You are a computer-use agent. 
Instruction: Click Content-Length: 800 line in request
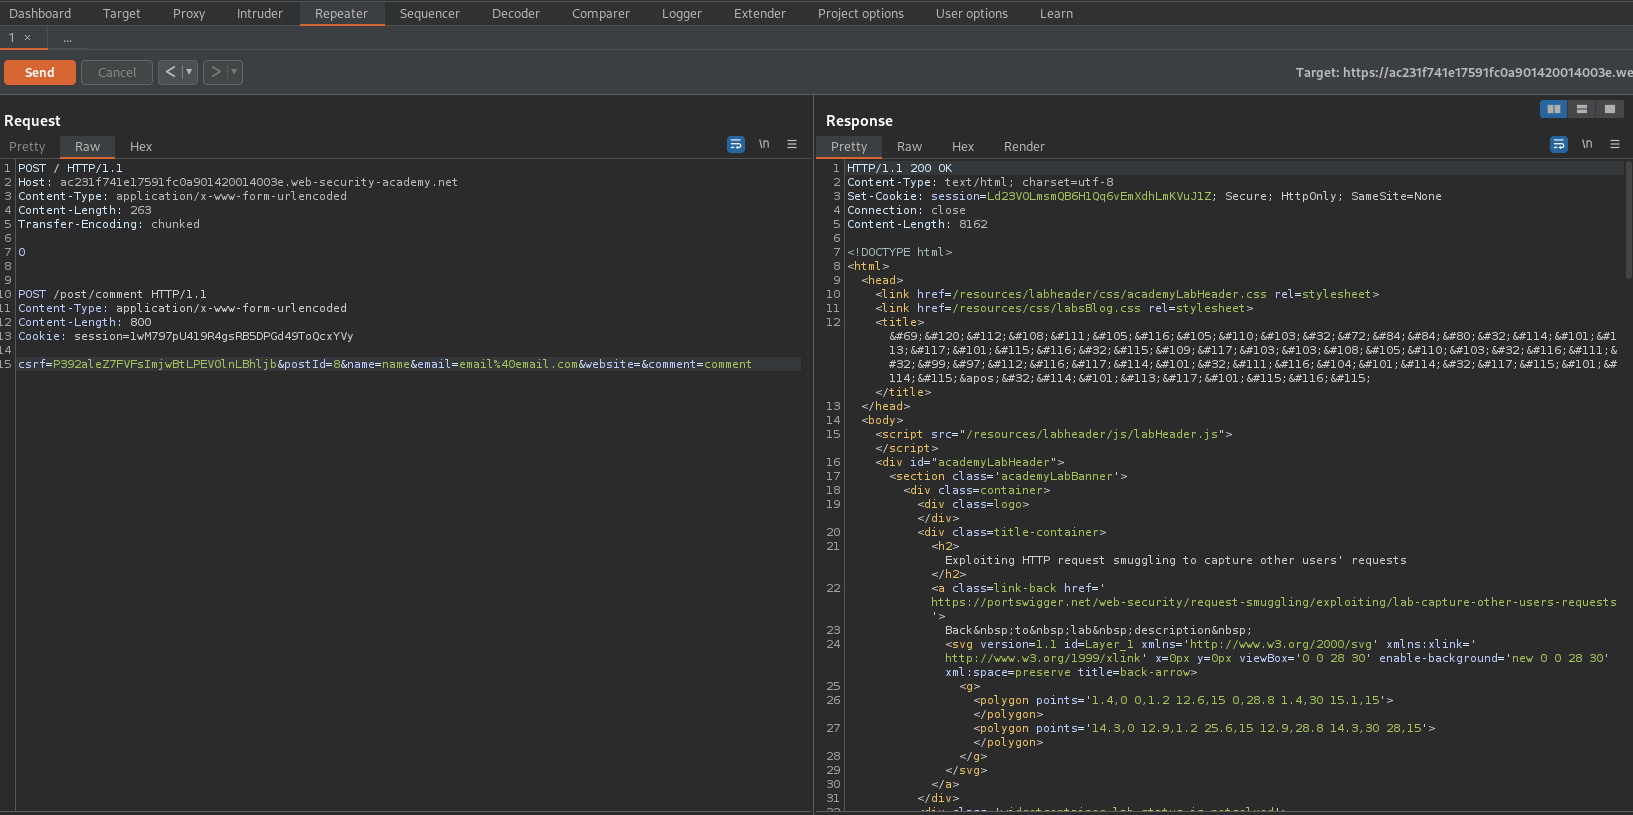point(85,322)
